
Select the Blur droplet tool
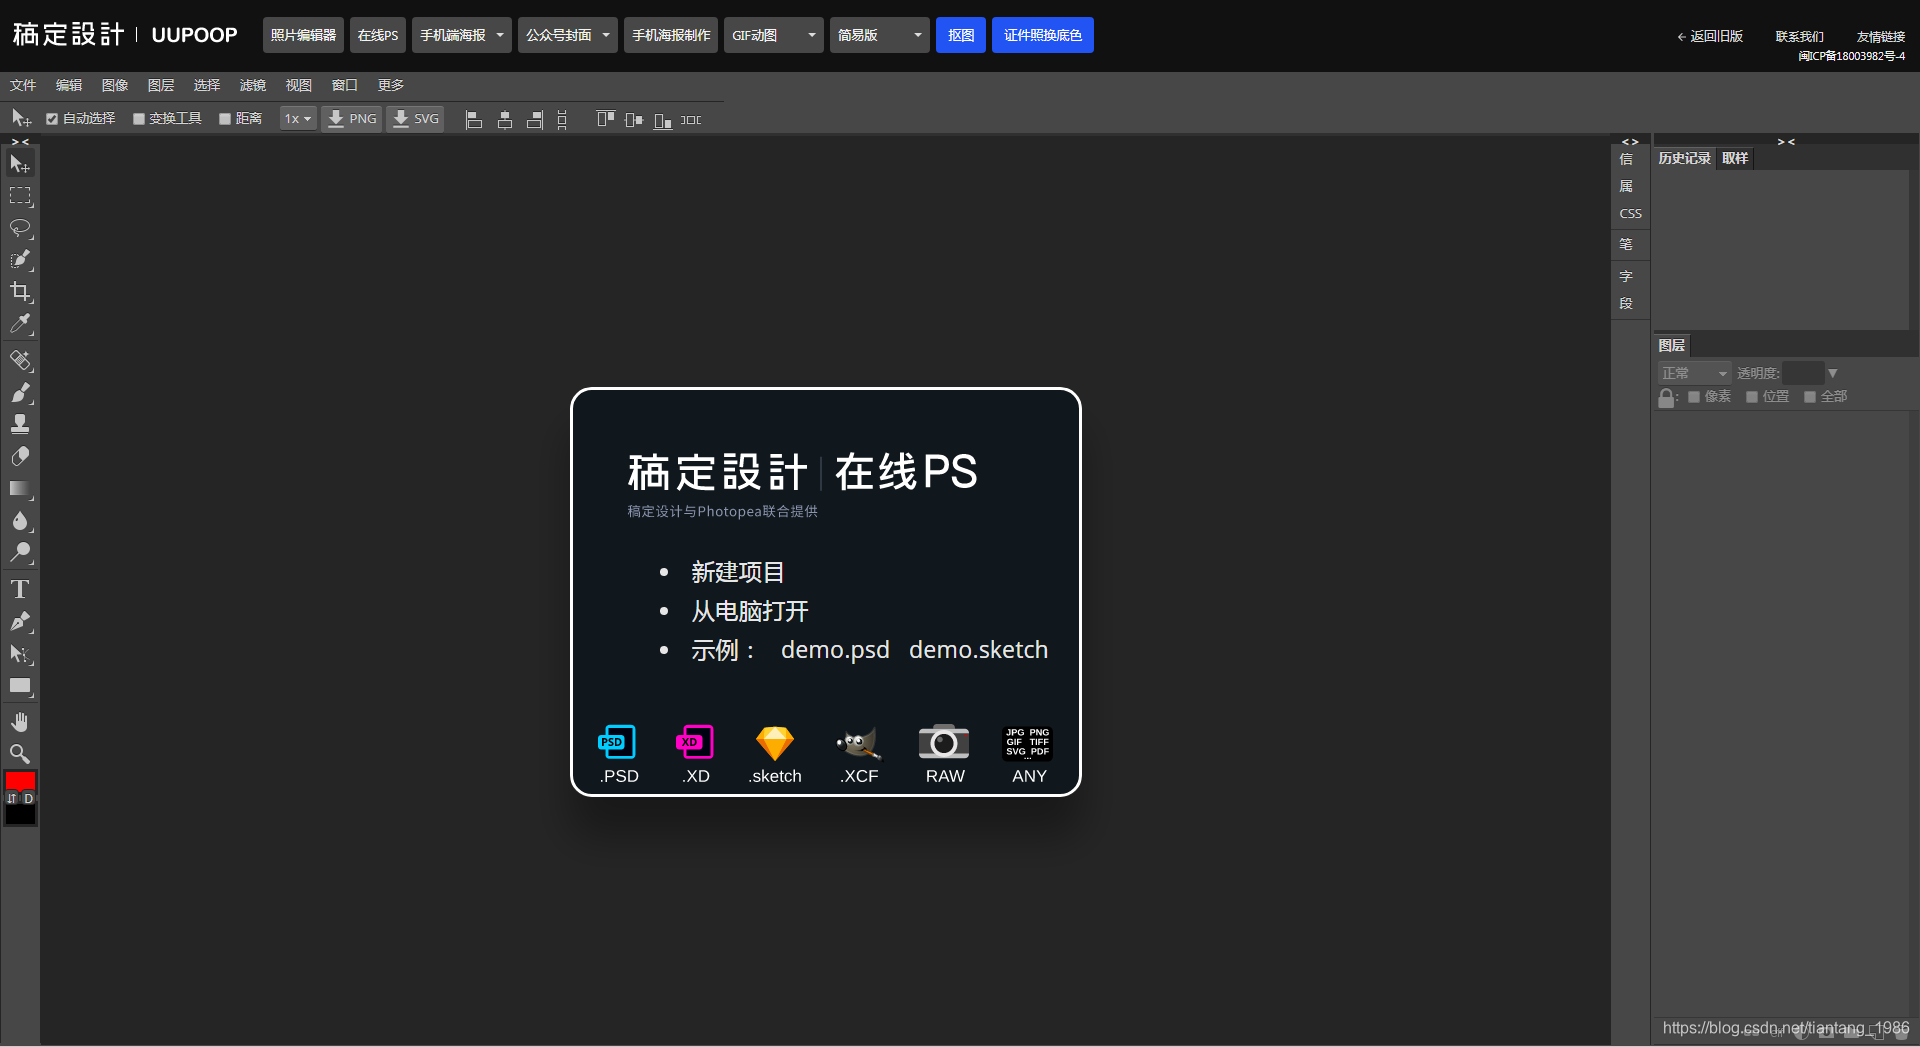20,521
